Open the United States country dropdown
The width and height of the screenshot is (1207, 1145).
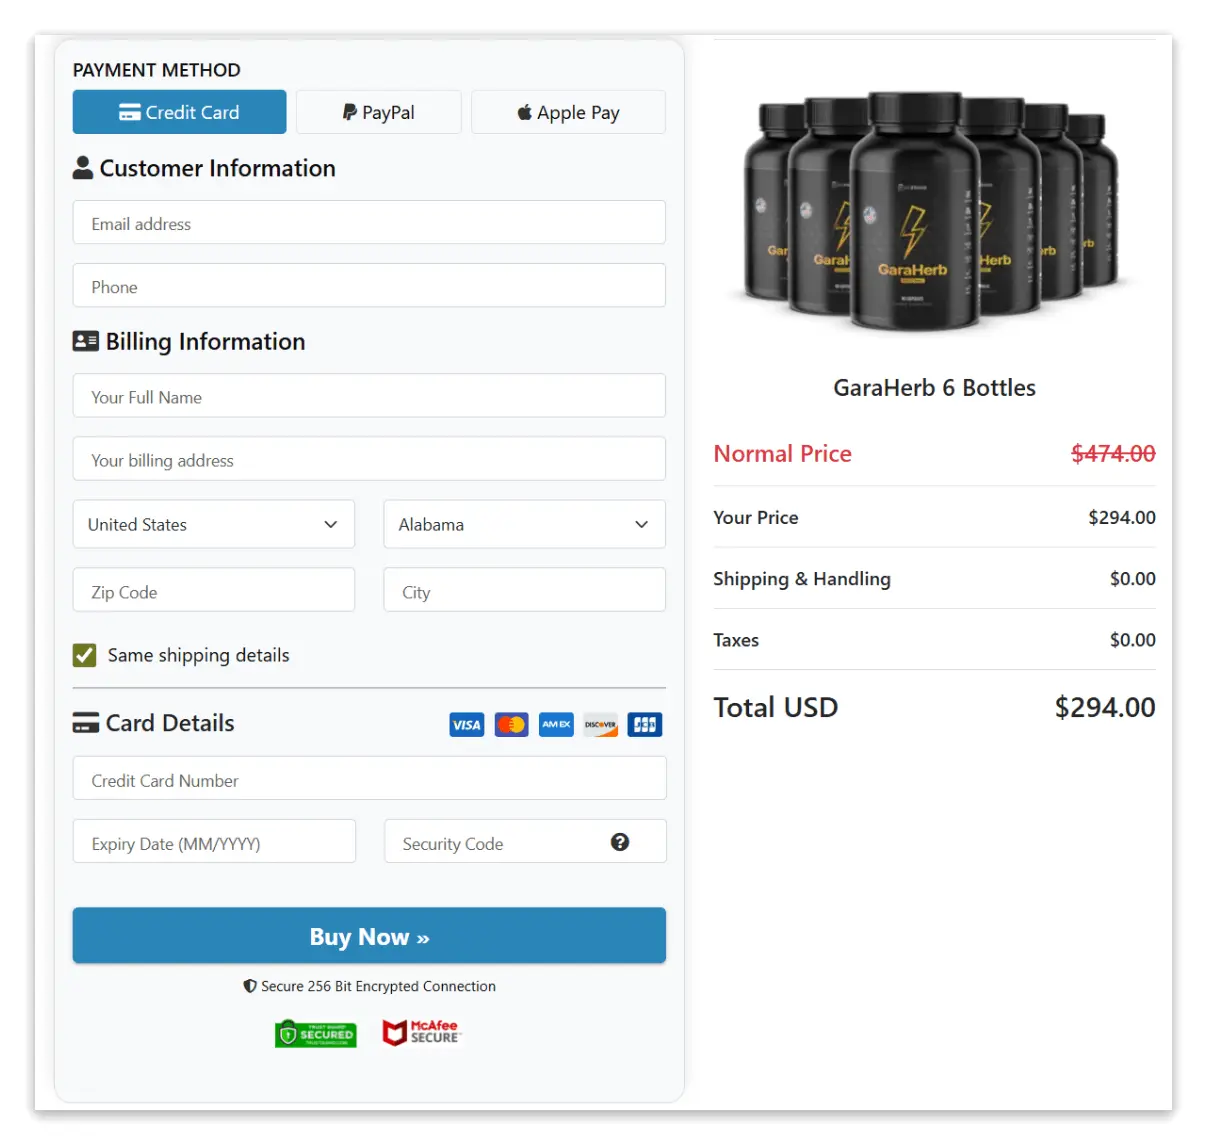(213, 524)
